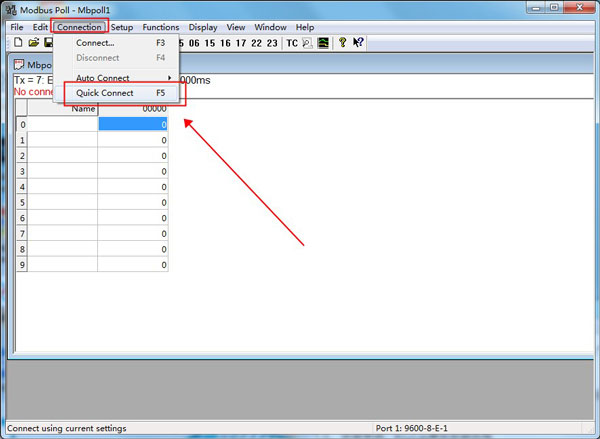
Task: Open the Display menu
Action: pos(203,27)
